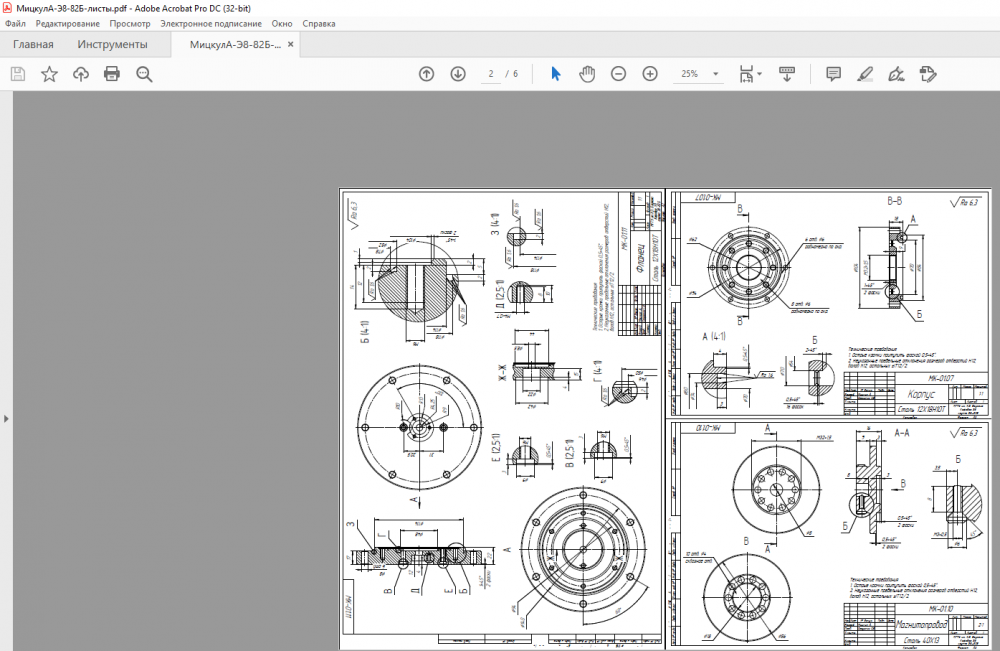Add a comment with the note icon
This screenshot has width=1000, height=651.
point(833,74)
